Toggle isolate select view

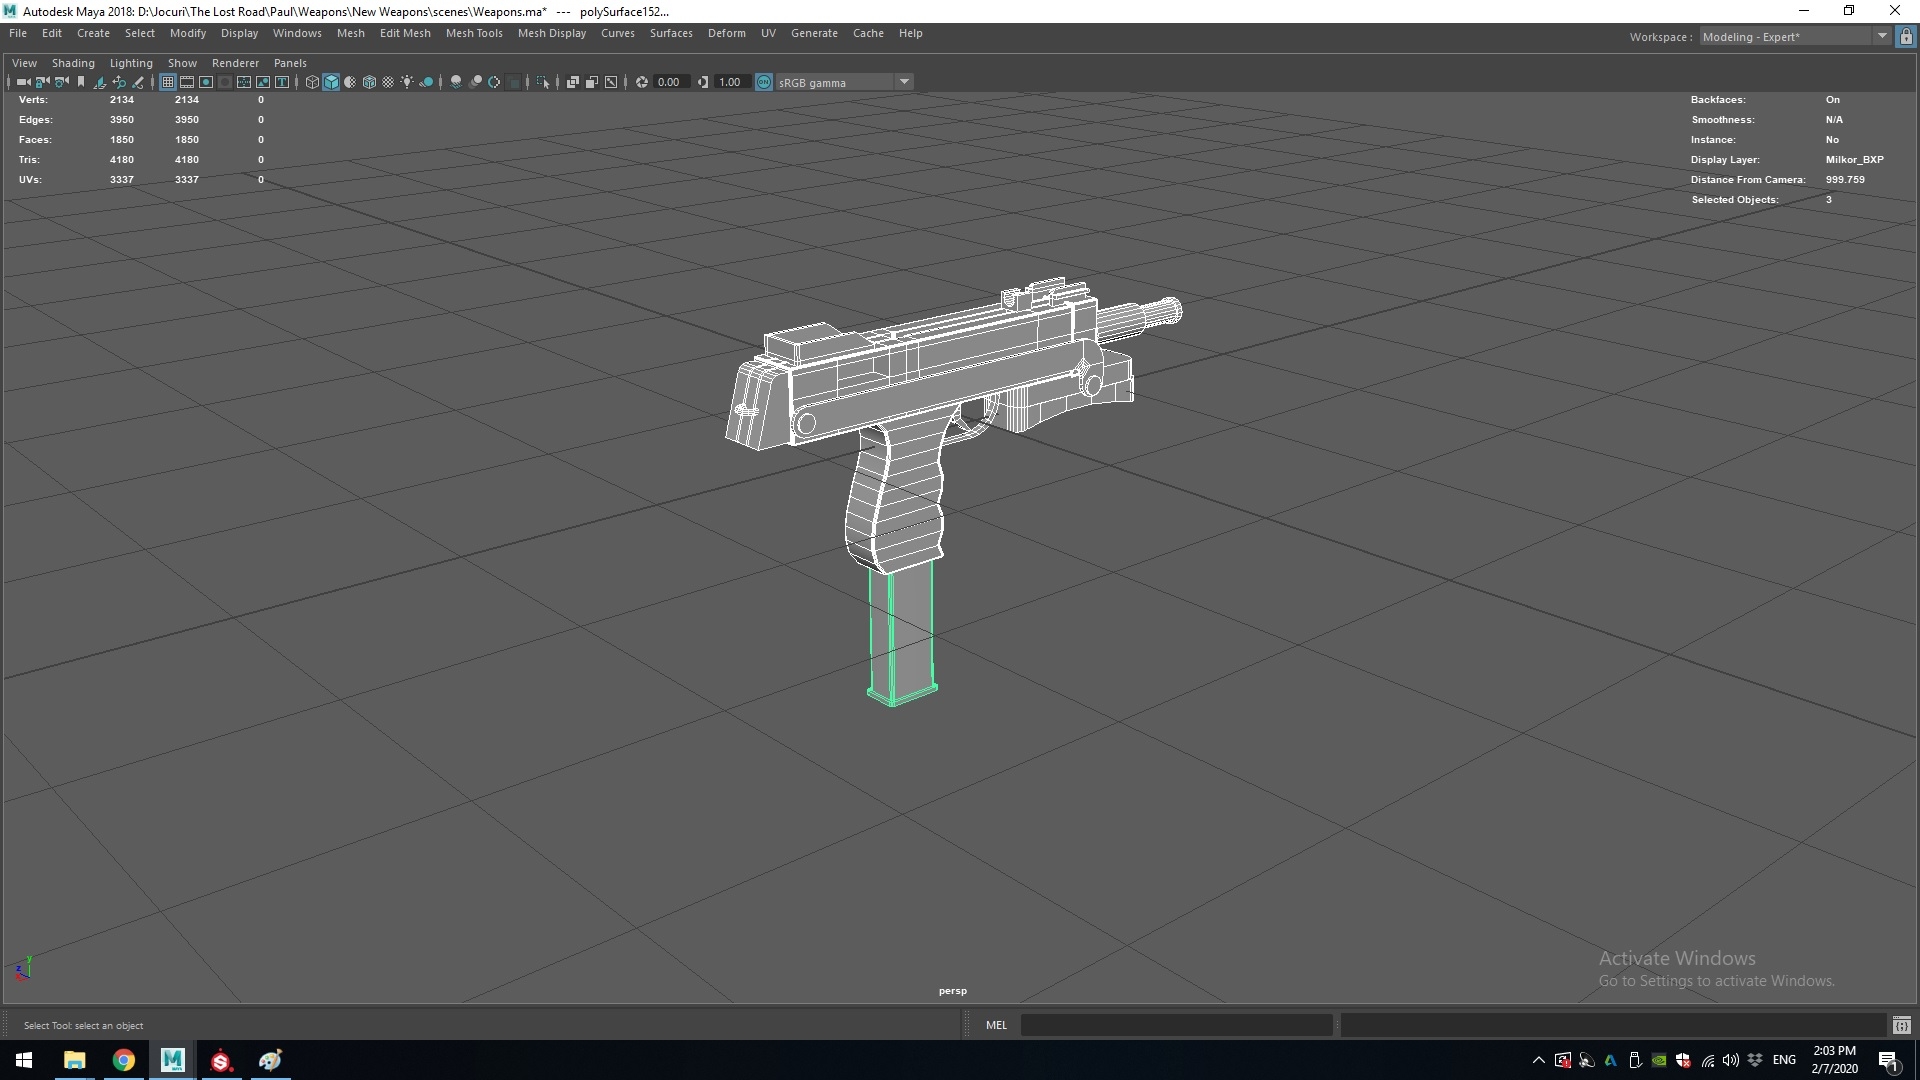click(x=542, y=82)
